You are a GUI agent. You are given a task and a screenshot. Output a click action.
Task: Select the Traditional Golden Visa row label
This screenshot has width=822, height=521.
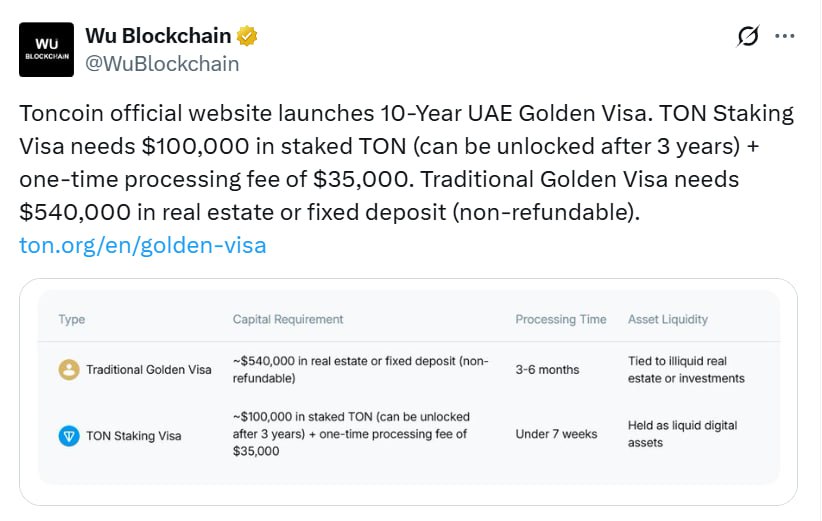click(x=149, y=369)
